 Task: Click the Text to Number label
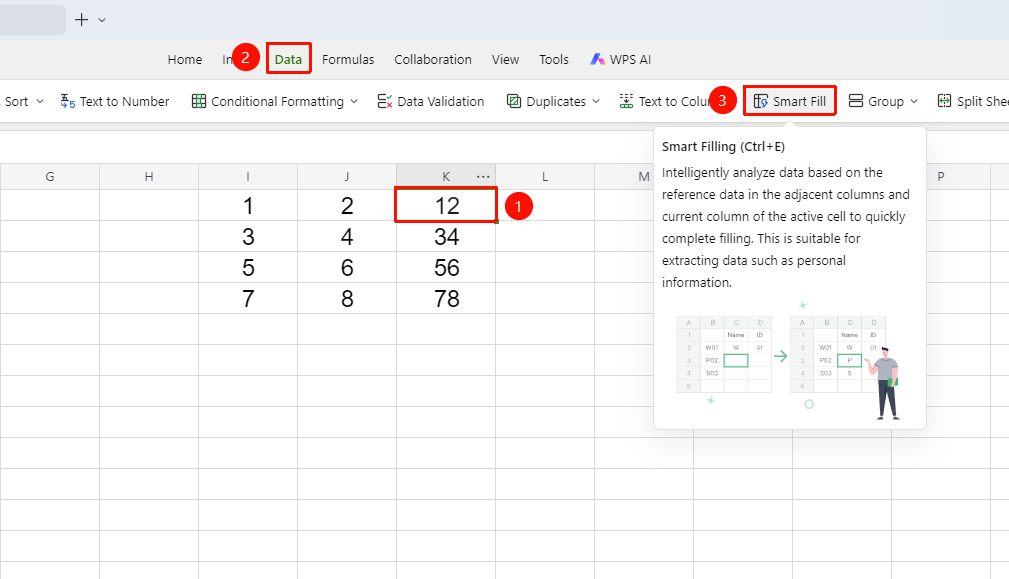(125, 102)
